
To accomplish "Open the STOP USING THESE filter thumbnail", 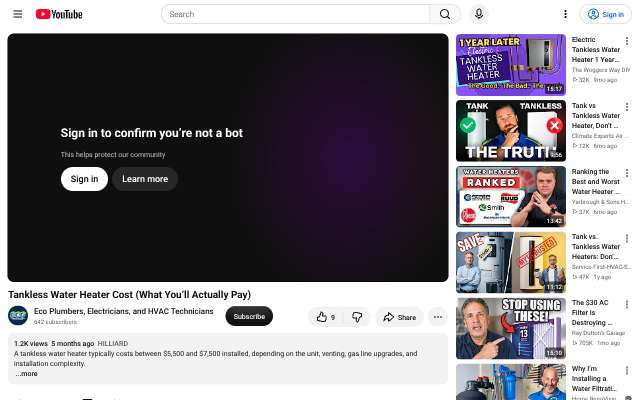I will click(511, 329).
